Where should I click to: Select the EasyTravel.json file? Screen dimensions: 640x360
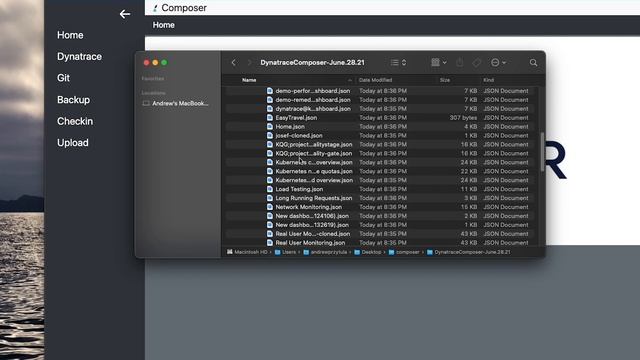click(x=296, y=118)
